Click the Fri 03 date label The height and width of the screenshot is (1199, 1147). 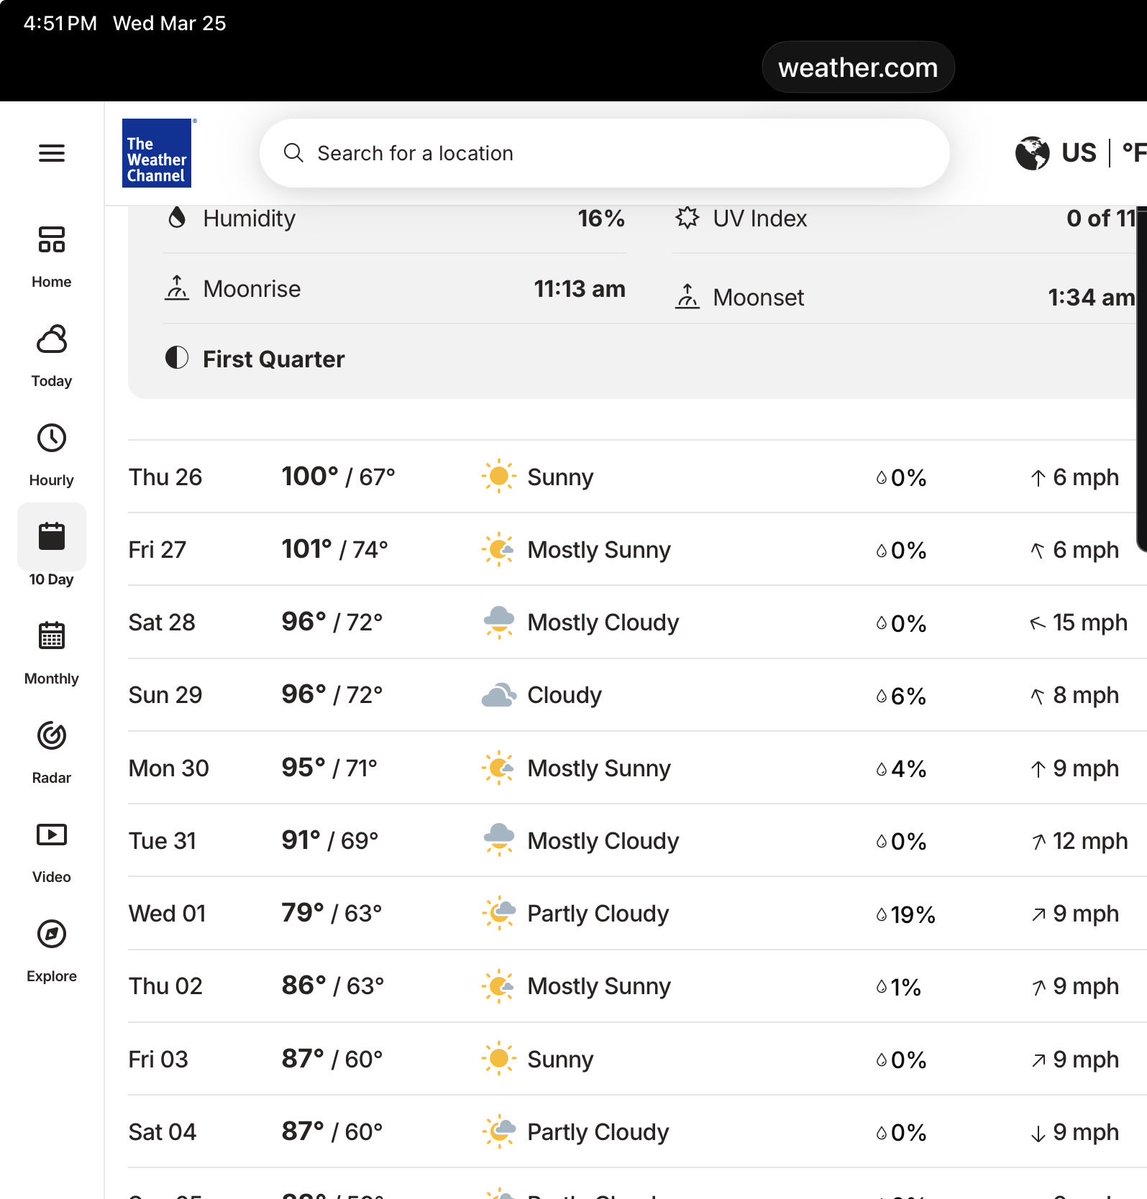[158, 1059]
